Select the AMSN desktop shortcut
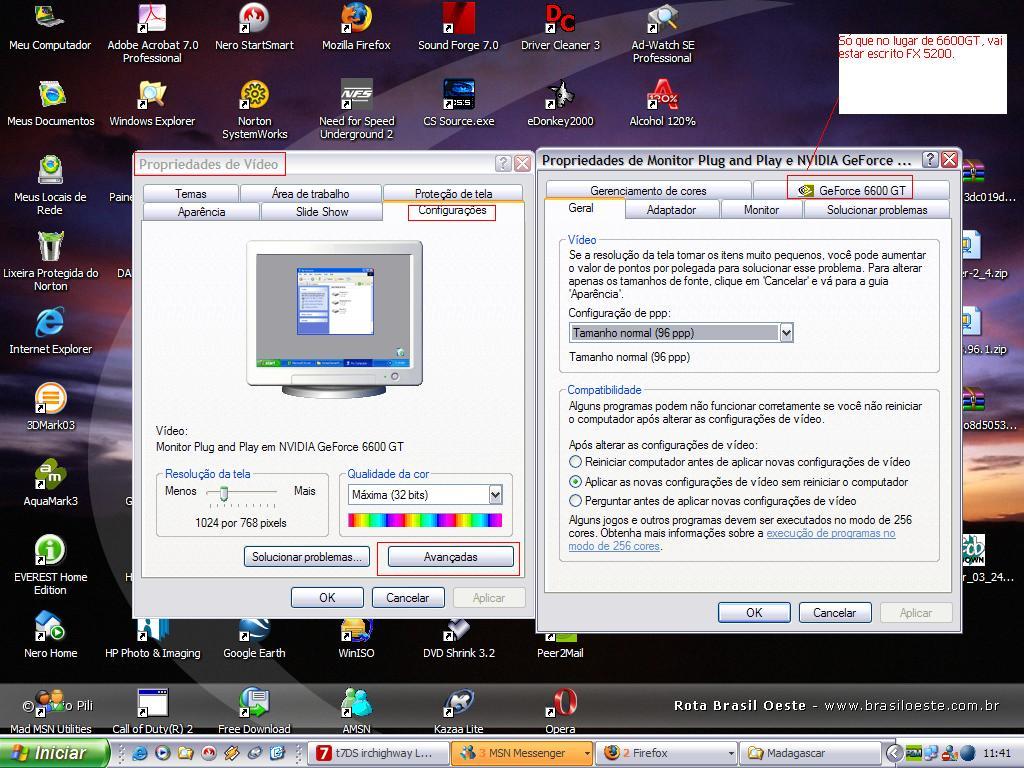This screenshot has width=1024, height=768. (x=356, y=711)
